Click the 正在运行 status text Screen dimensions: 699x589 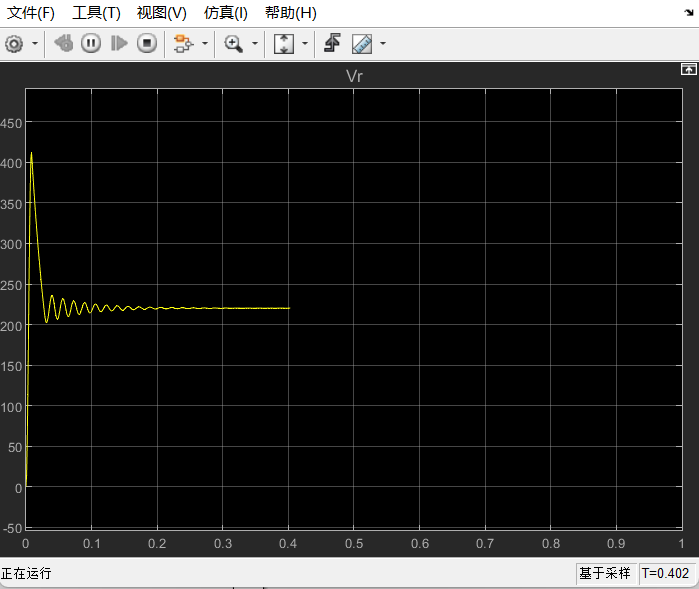click(x=26, y=573)
